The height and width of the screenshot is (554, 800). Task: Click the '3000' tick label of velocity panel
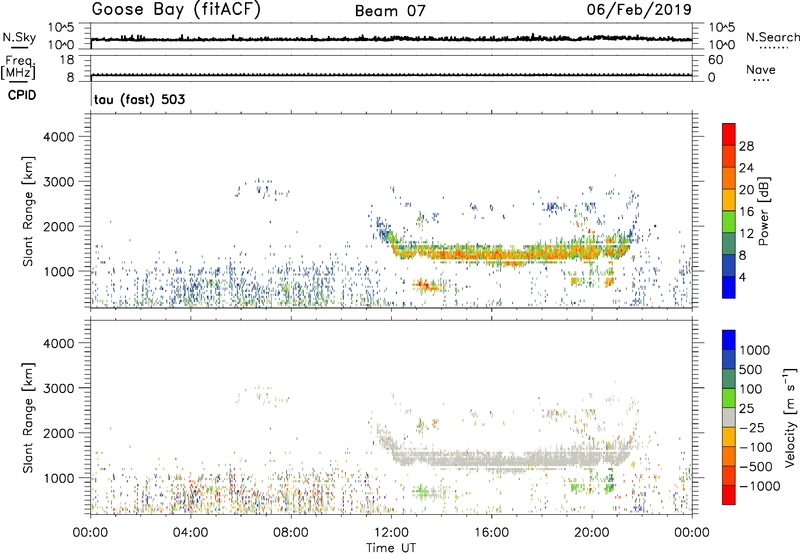pyautogui.click(x=59, y=388)
